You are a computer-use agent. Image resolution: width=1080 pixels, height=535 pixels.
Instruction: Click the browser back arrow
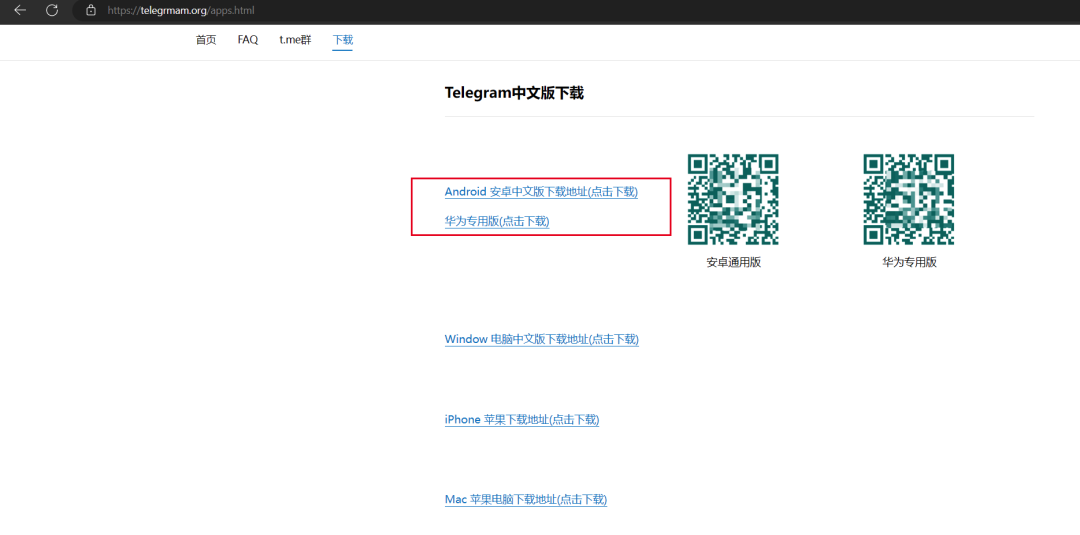(x=20, y=10)
